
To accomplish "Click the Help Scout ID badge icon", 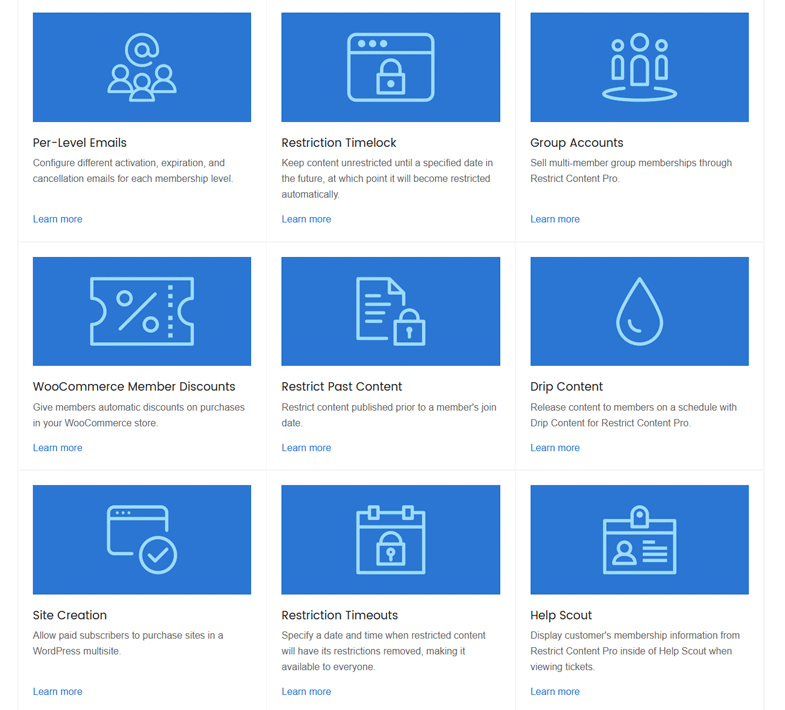I will coord(639,540).
